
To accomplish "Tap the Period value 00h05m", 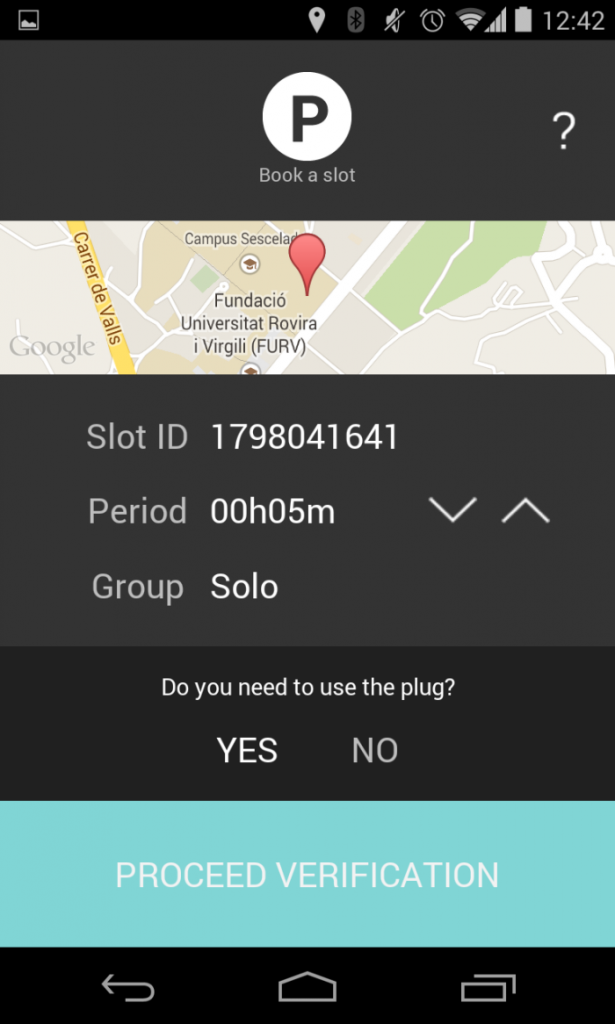I will tap(272, 512).
